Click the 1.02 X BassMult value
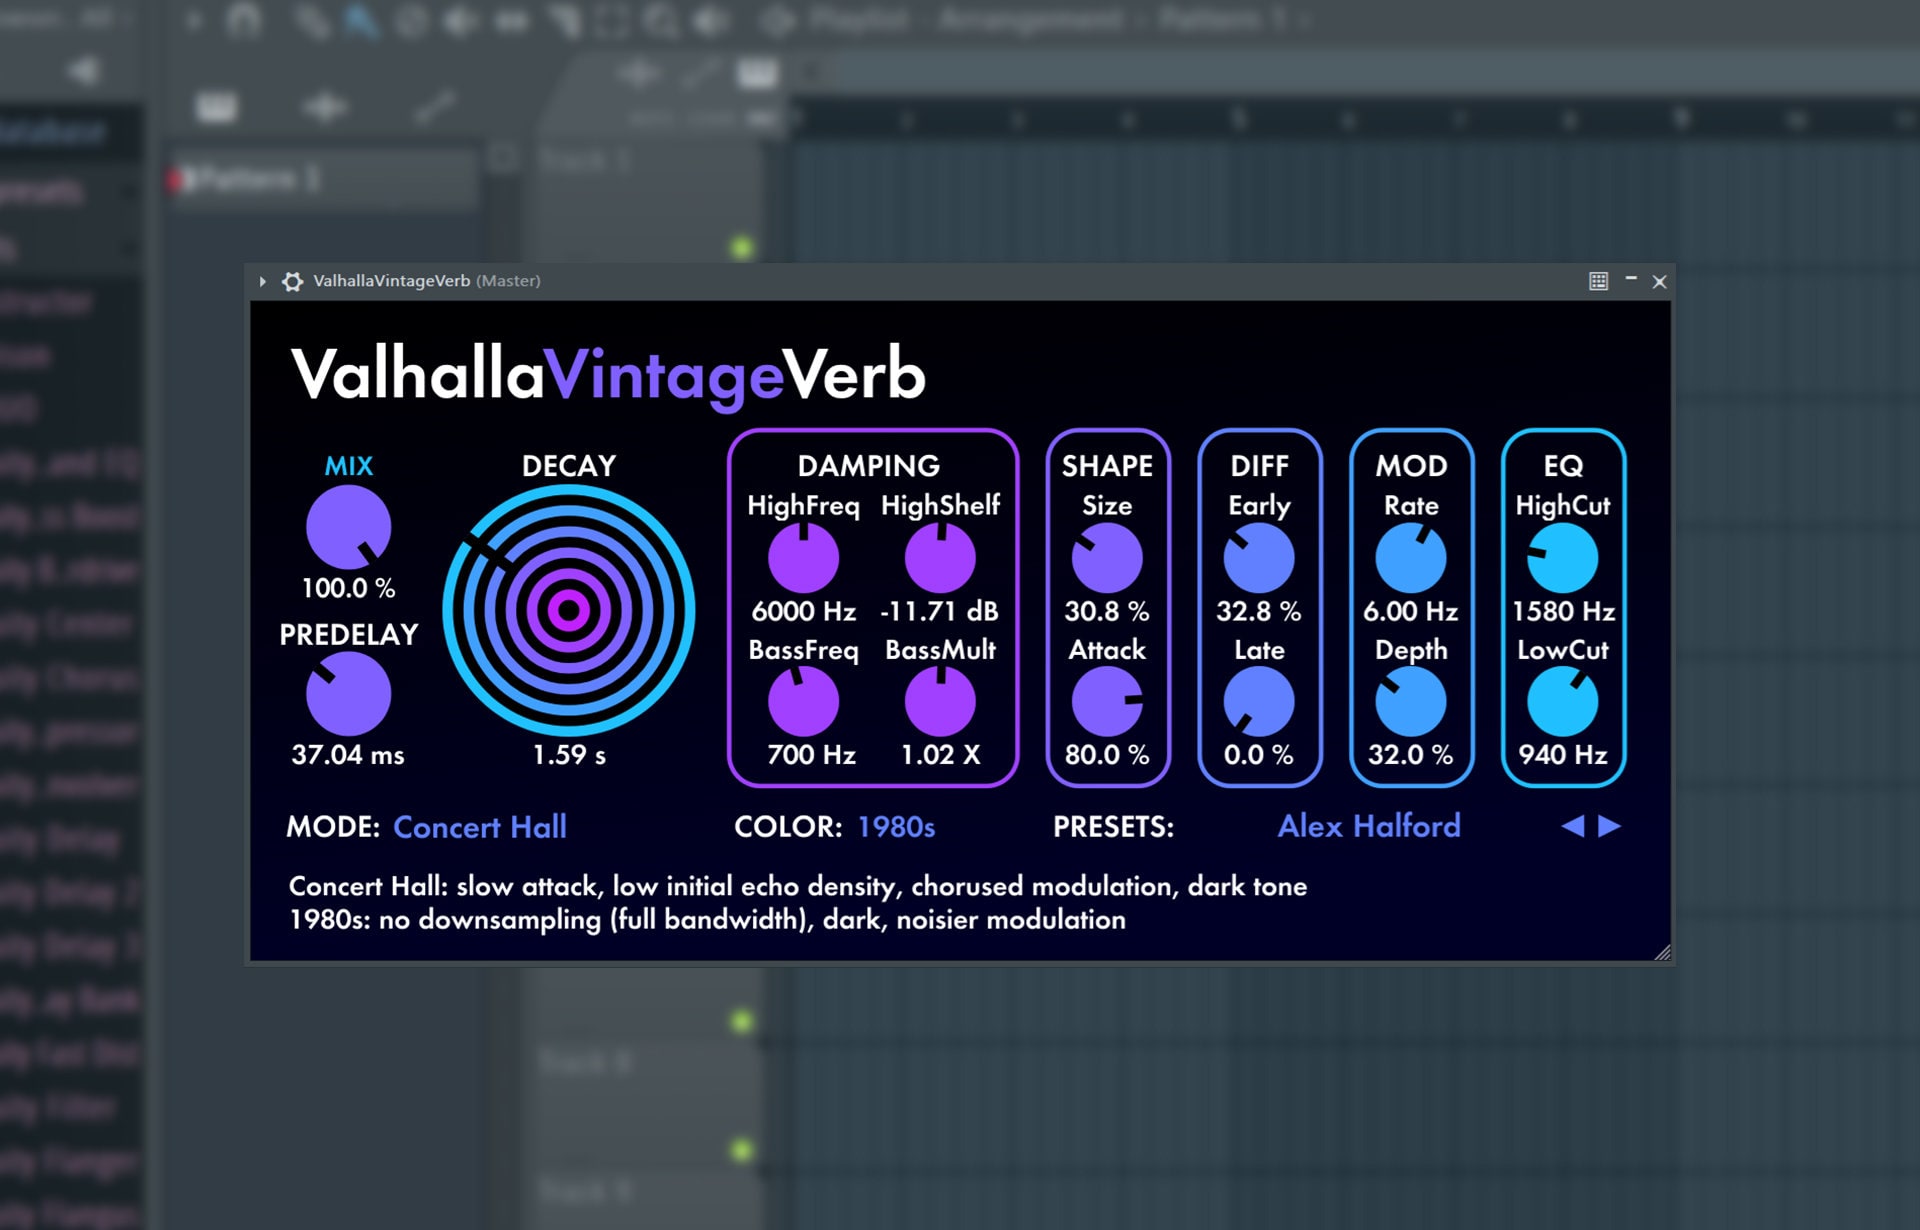Image resolution: width=1920 pixels, height=1230 pixels. [x=940, y=755]
